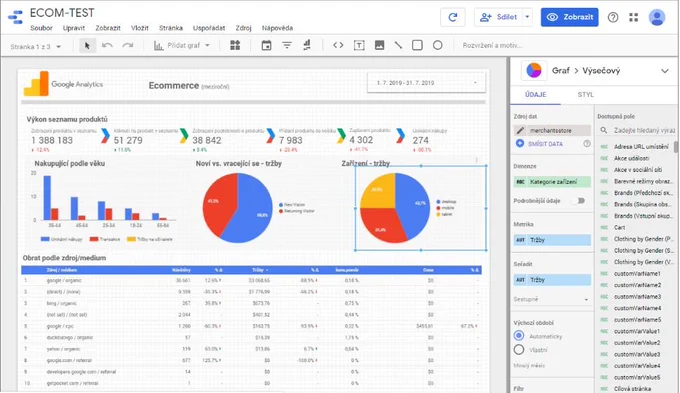Image resolution: width=680 pixels, height=393 pixels.
Task: Click Rozvržení a motiv button
Action: pyautogui.click(x=492, y=45)
